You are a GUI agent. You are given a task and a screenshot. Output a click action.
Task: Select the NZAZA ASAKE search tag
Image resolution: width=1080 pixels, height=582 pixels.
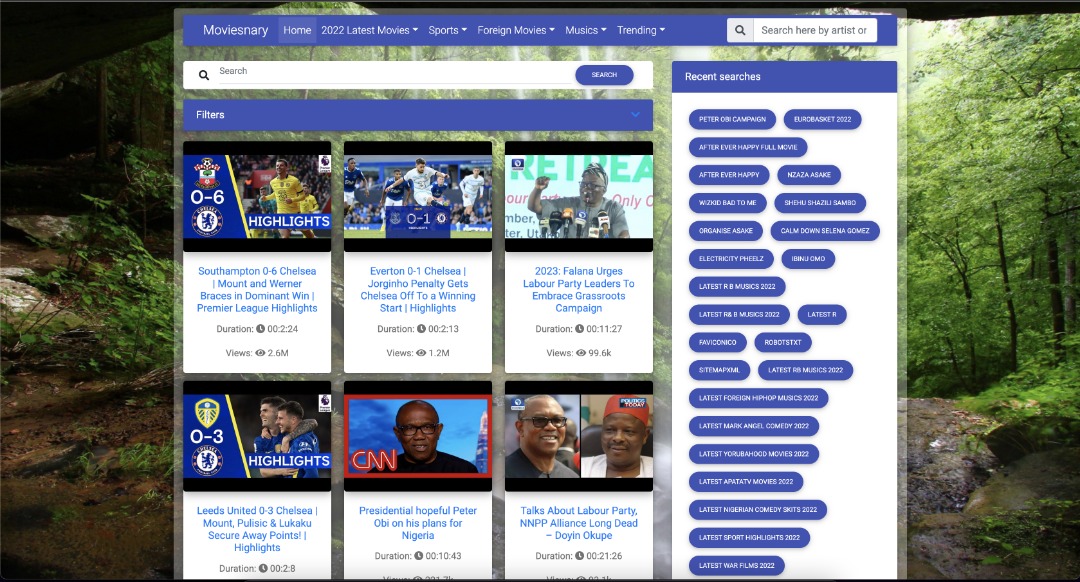[x=809, y=175]
